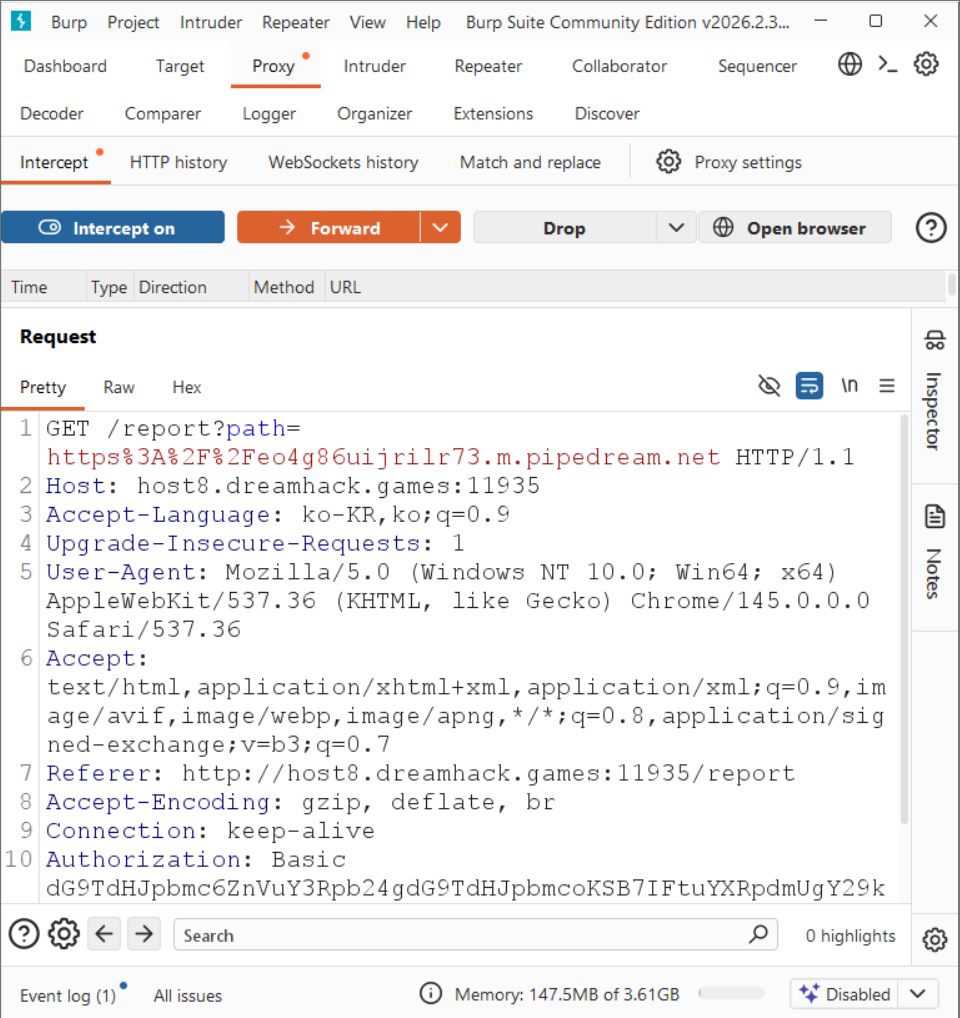
Task: Expand the Forward options dropdown
Action: (441, 227)
